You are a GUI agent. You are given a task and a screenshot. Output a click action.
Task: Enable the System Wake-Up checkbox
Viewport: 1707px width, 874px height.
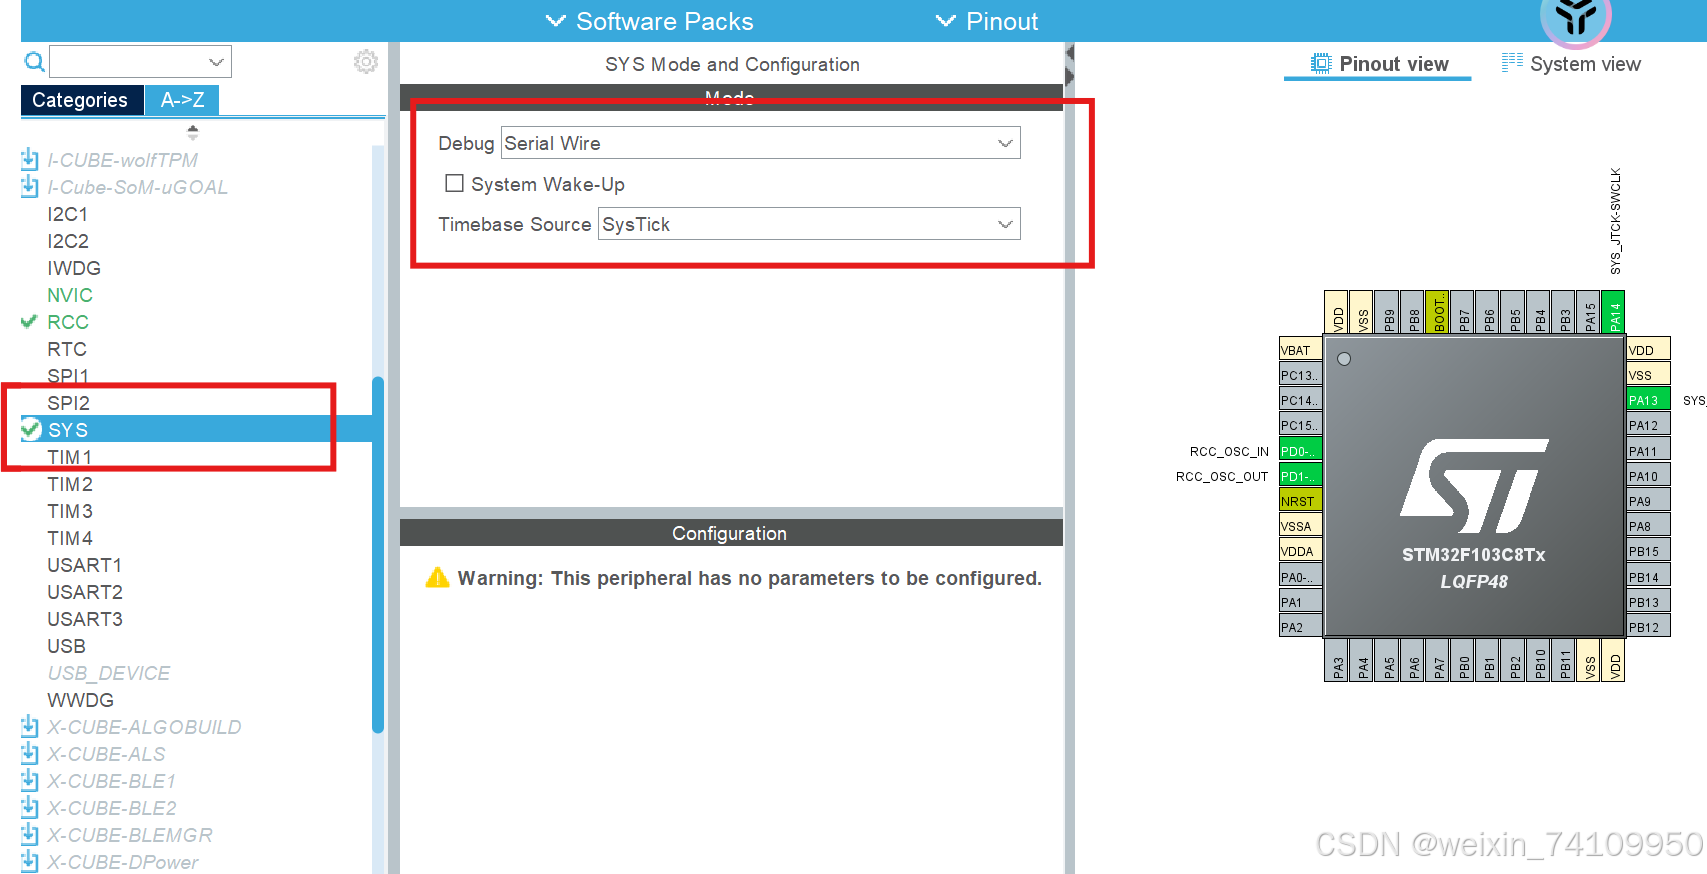pos(454,183)
